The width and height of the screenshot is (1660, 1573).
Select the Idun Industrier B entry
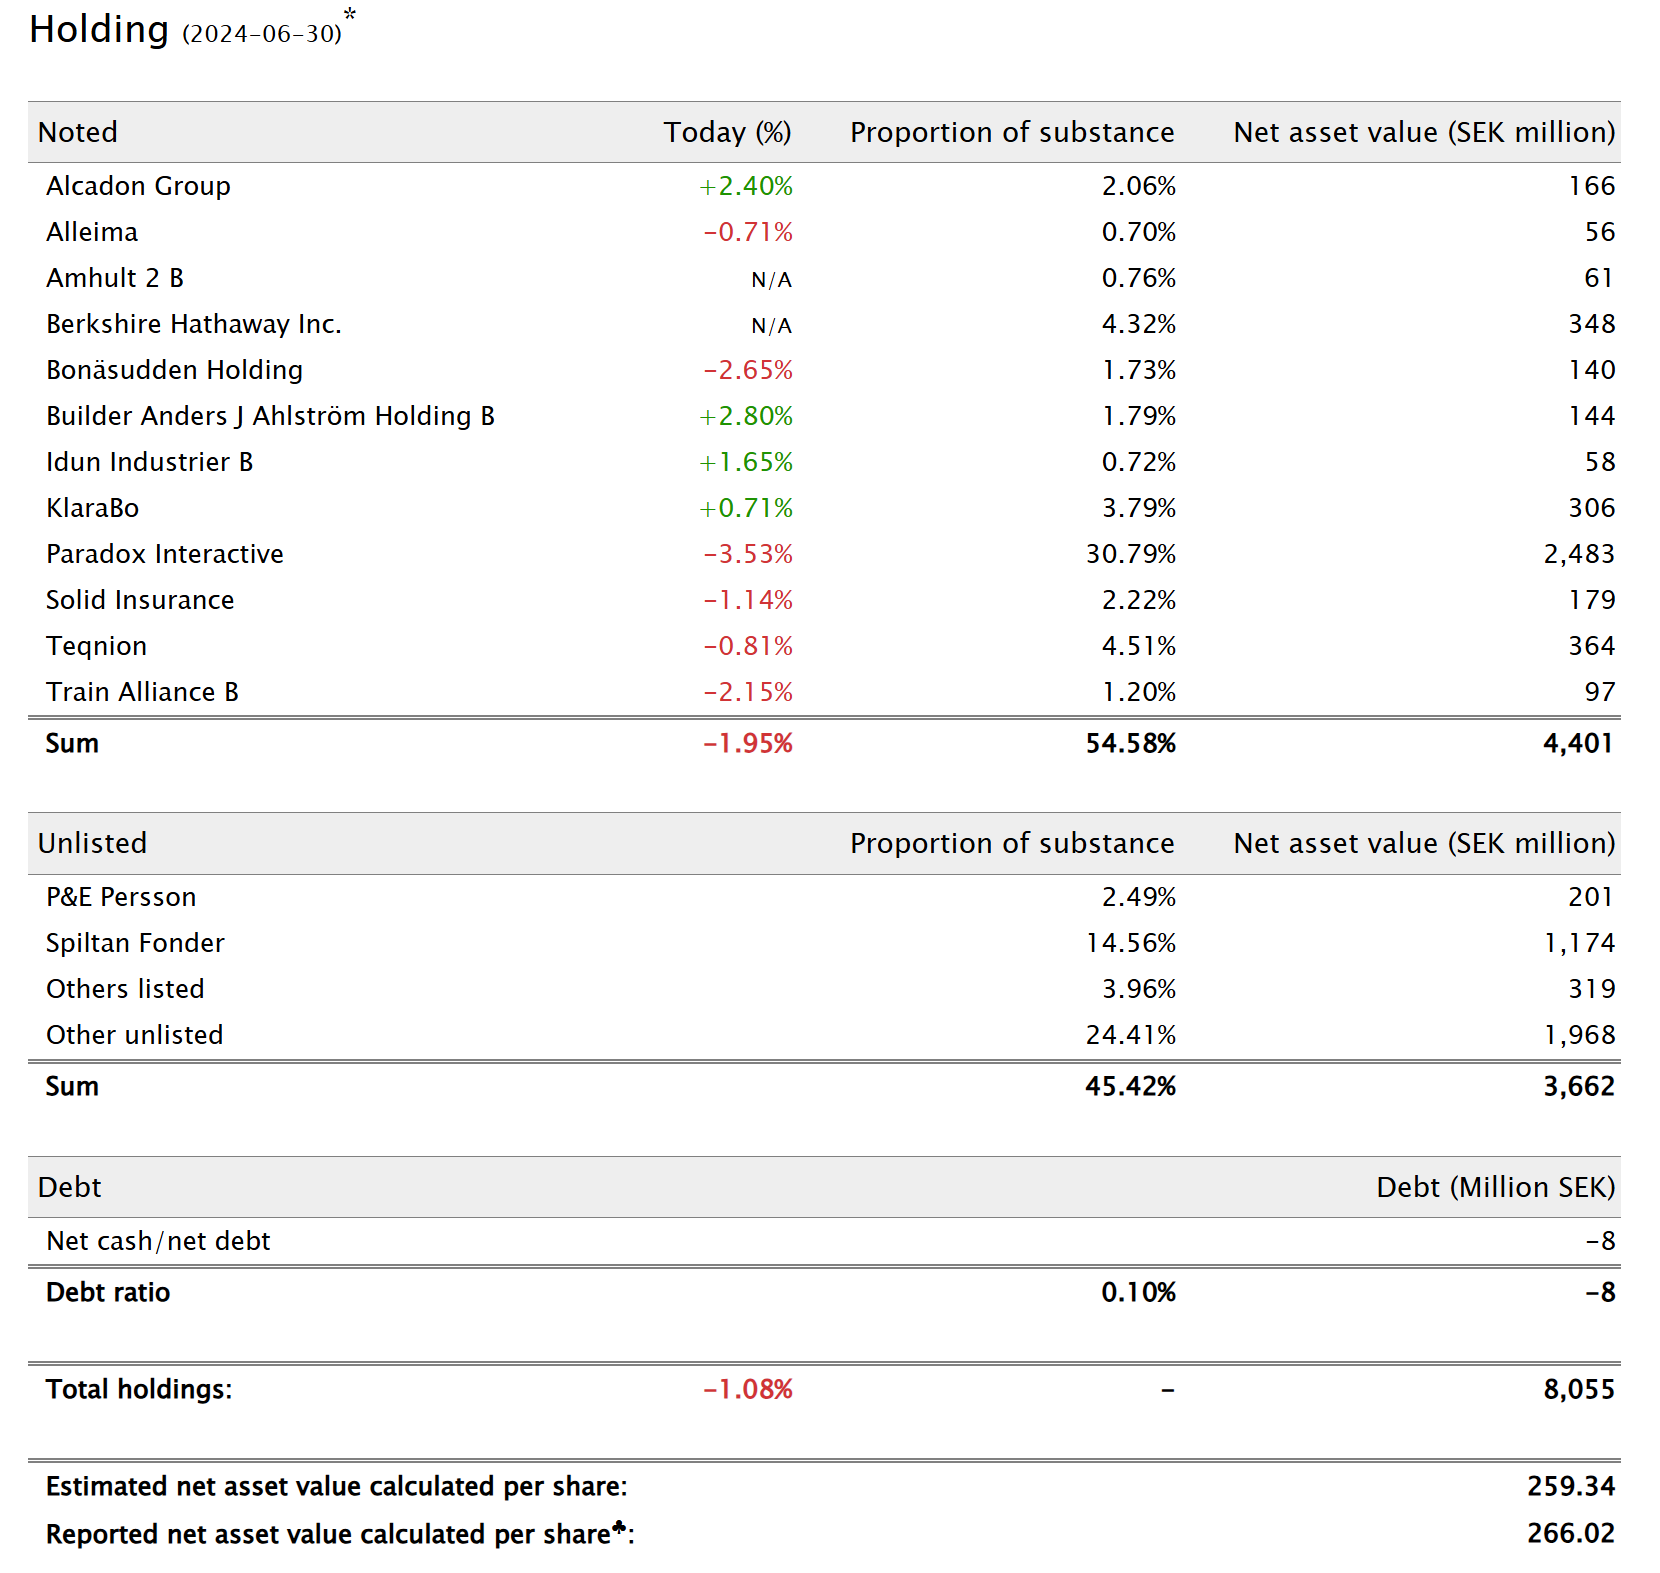pos(149,462)
